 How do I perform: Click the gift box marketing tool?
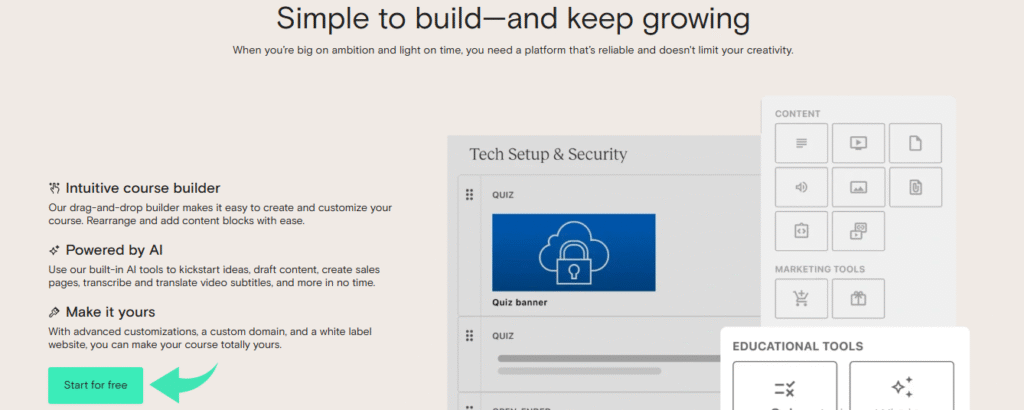click(858, 298)
